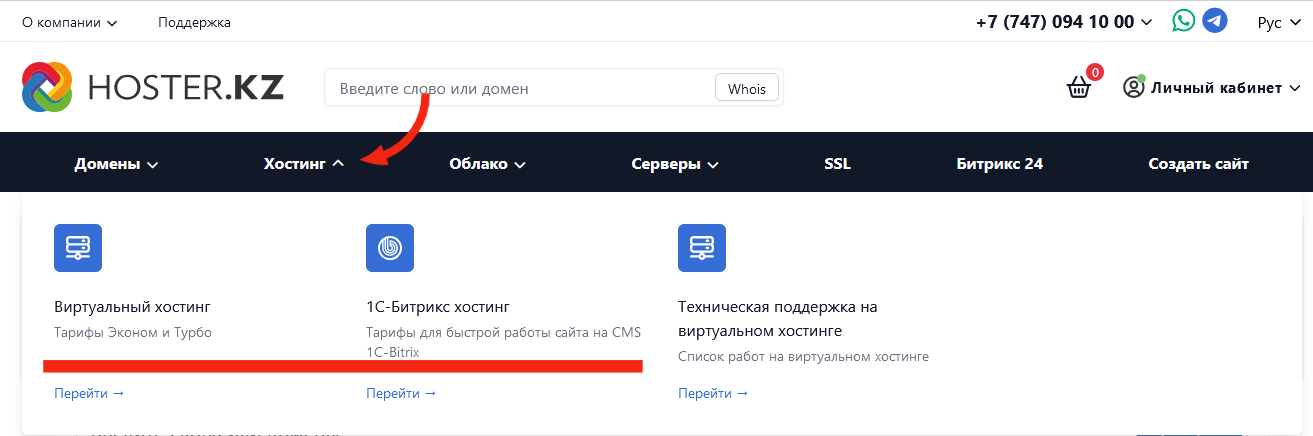
Task: Click the Техническая поддержка server icon
Action: 702,248
